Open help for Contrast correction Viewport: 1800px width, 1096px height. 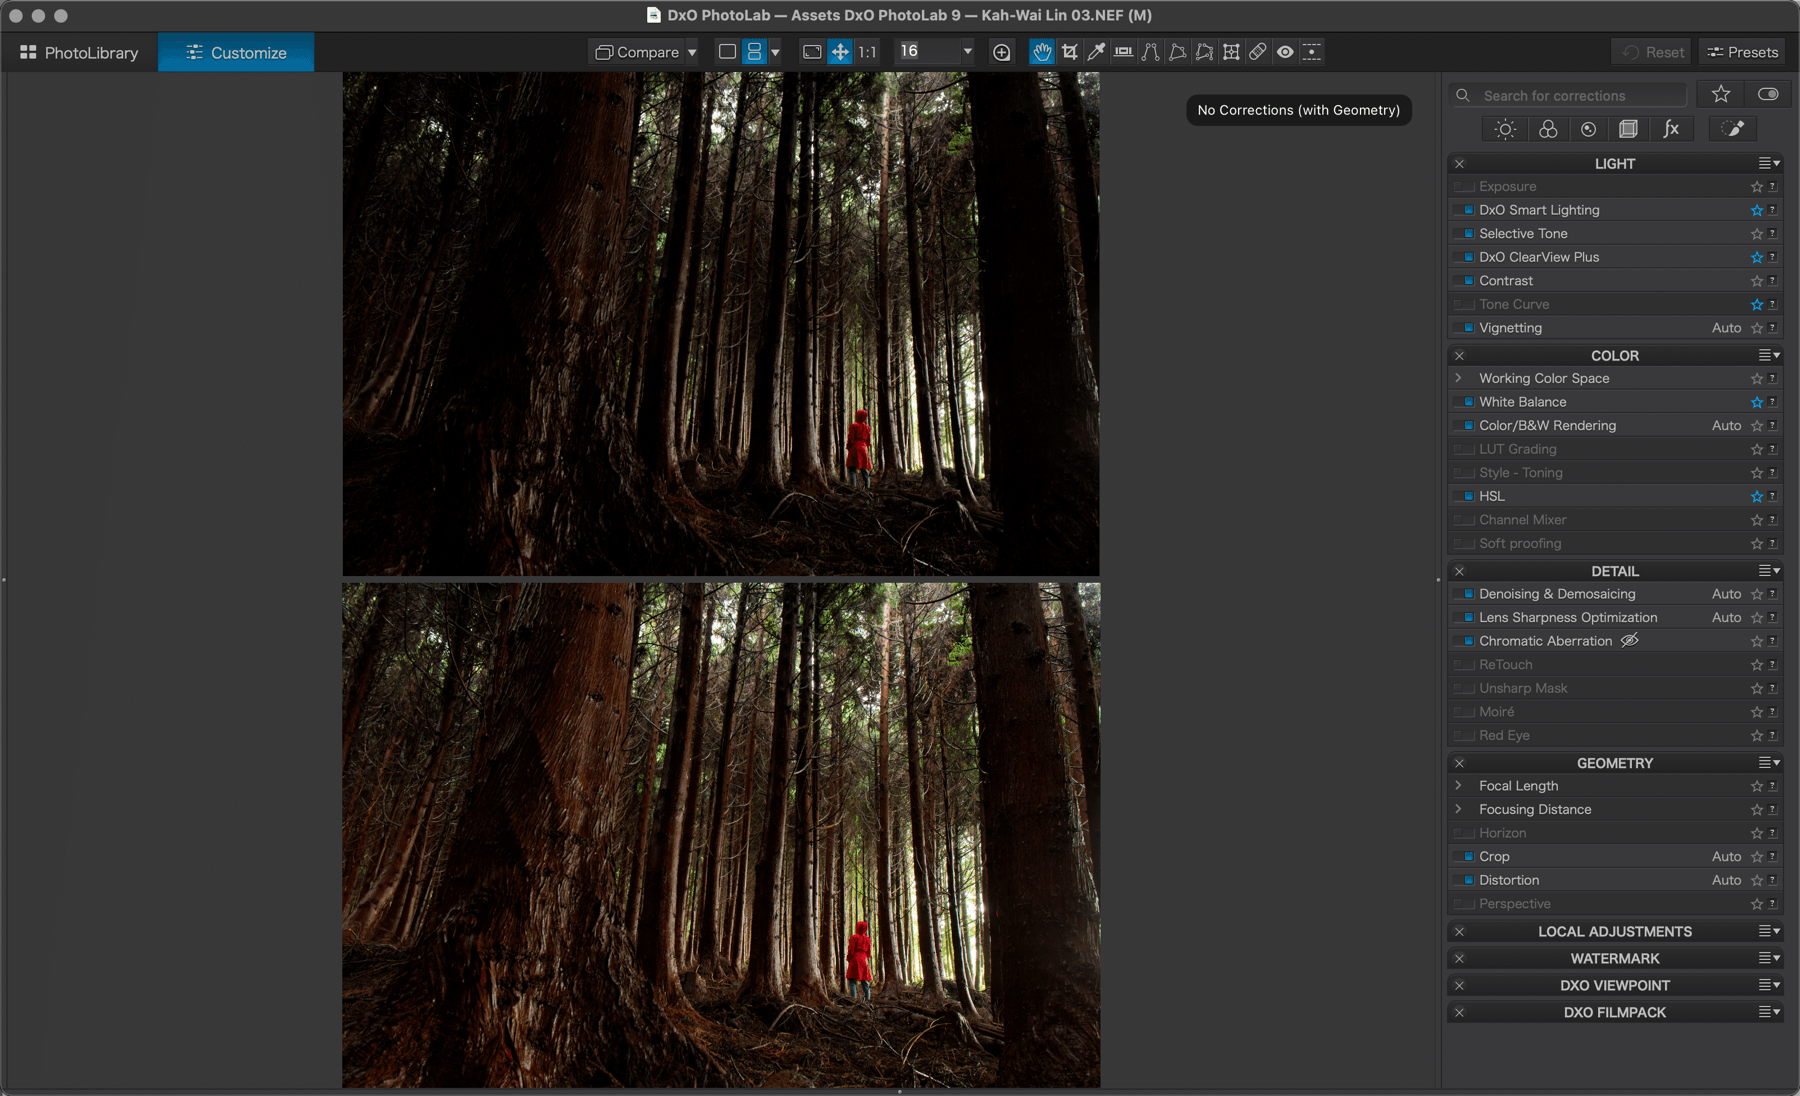(x=1773, y=281)
